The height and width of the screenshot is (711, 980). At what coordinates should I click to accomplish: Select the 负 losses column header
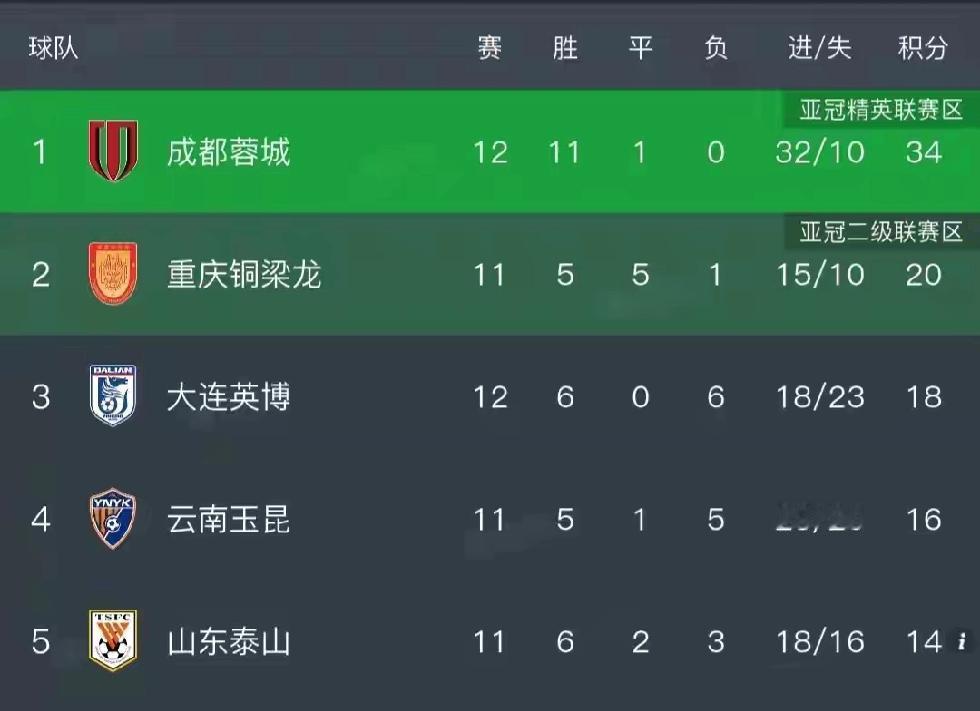pyautogui.click(x=716, y=47)
